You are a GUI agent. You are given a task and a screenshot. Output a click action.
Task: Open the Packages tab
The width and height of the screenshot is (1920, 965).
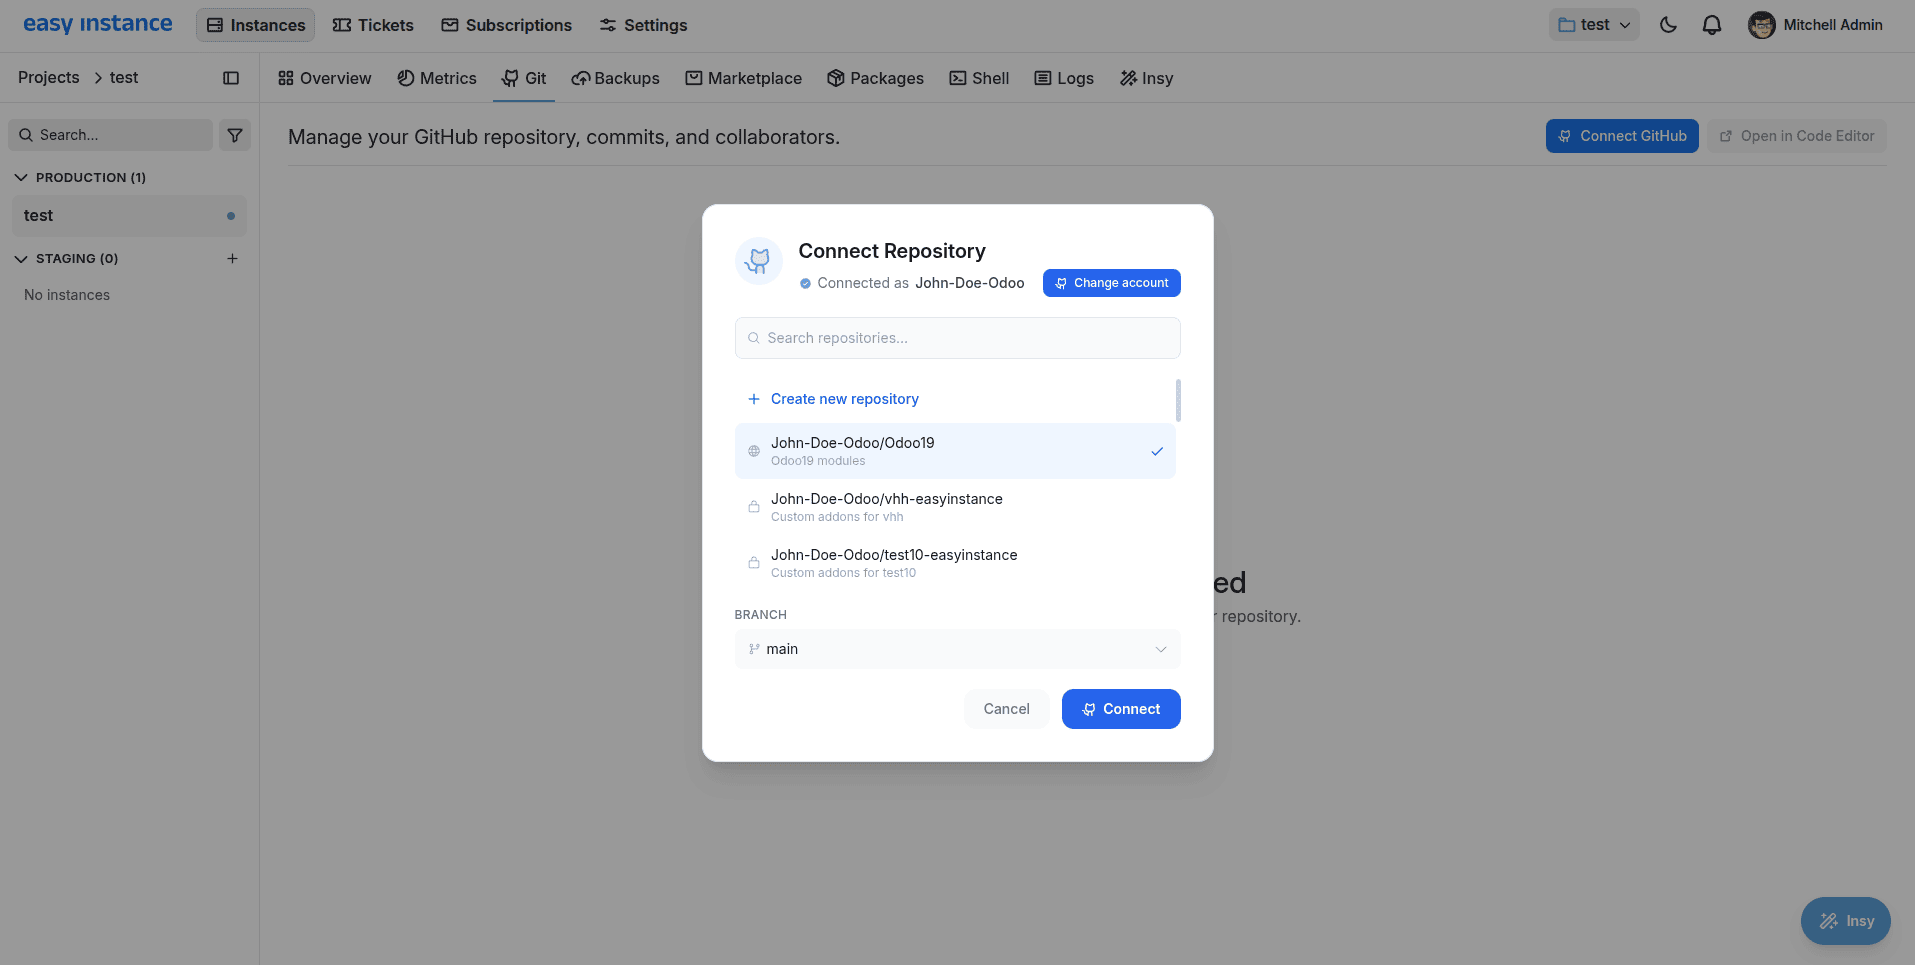pos(875,78)
